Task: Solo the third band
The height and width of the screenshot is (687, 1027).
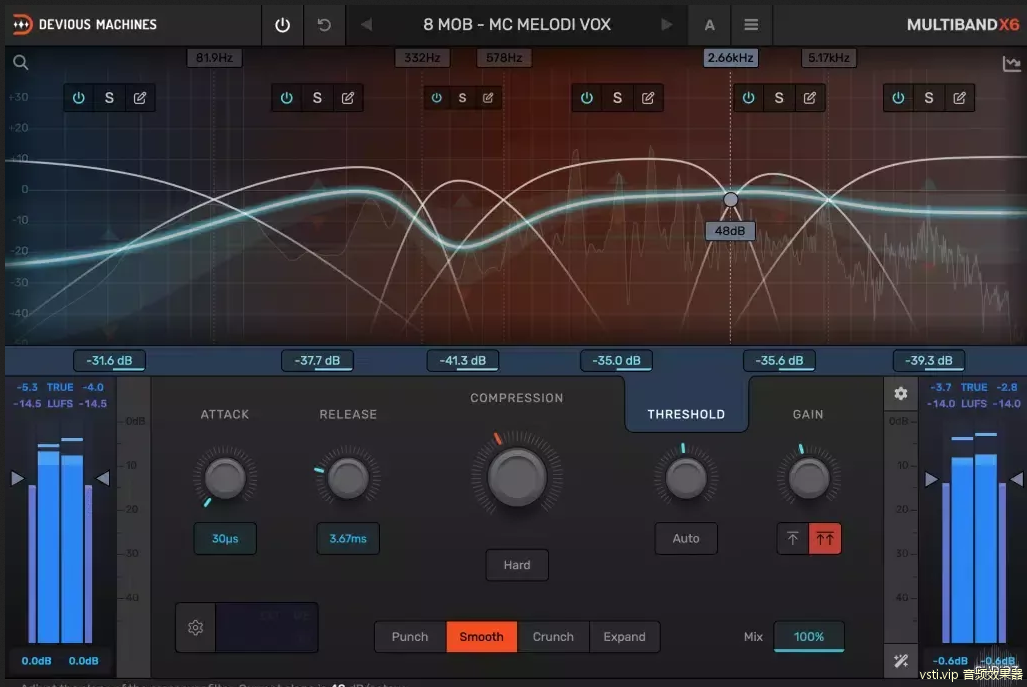Action: pyautogui.click(x=462, y=98)
